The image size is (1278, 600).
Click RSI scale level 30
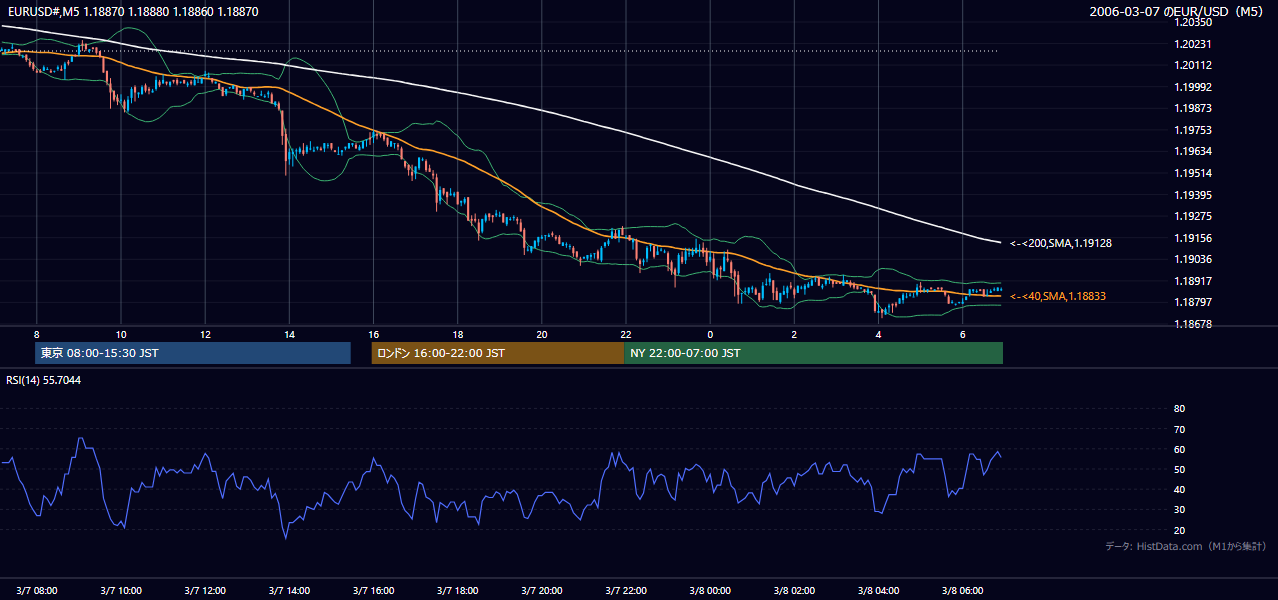coord(1179,510)
